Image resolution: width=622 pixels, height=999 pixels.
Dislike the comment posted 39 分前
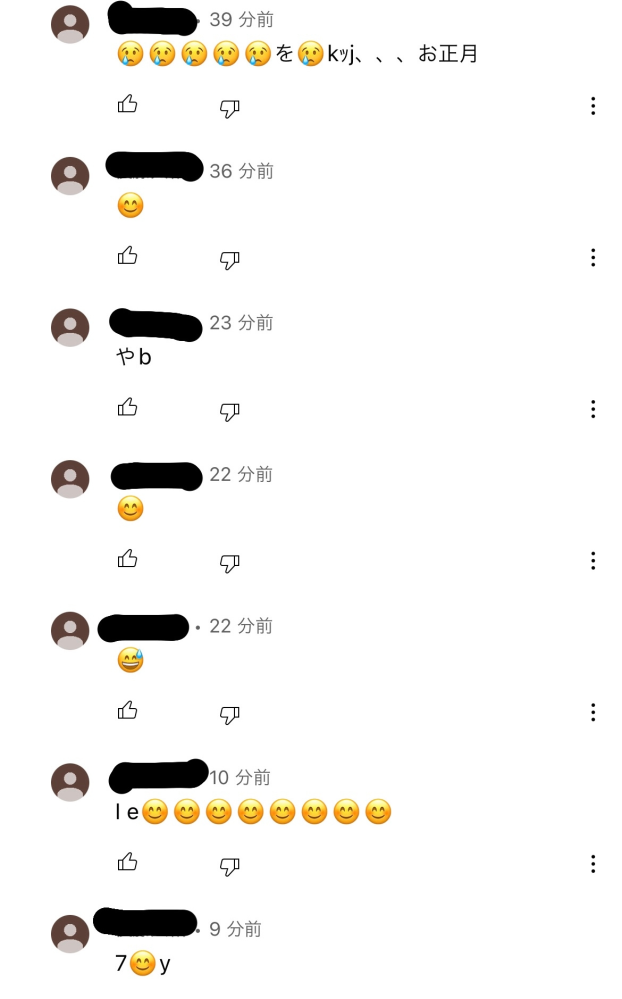point(229,108)
